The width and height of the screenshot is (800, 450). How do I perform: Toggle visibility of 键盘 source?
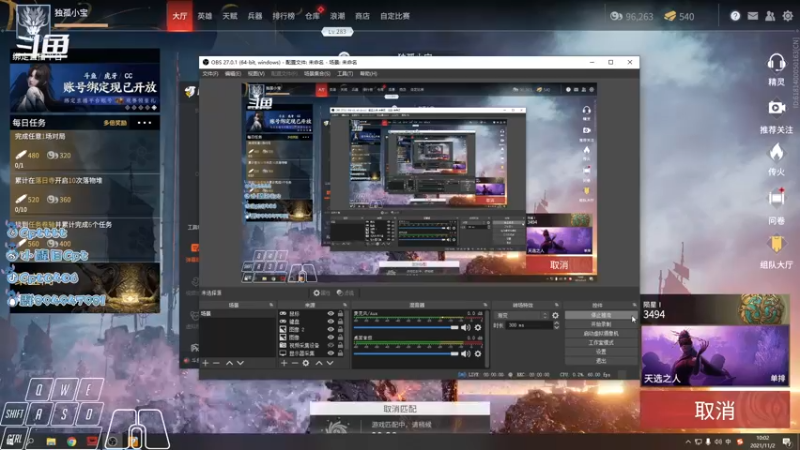click(x=331, y=321)
